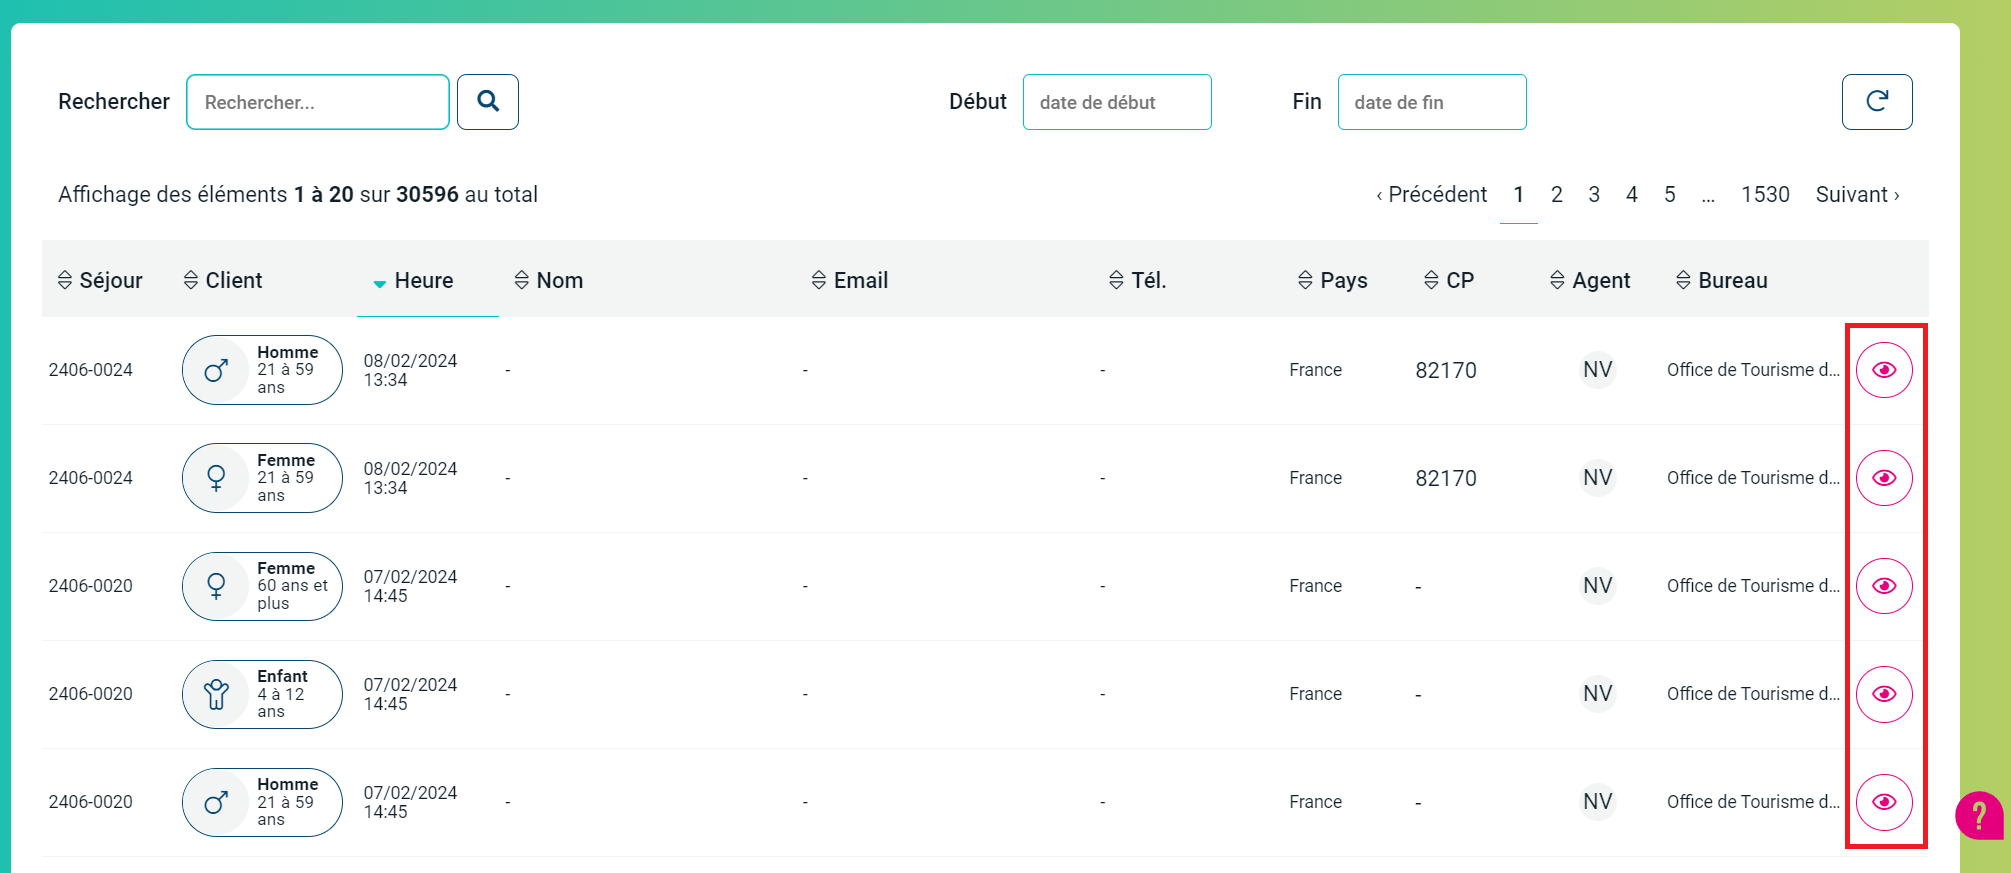Screen dimensions: 2011x873
Task: Open the pink help question mark bubble
Action: coord(1978,816)
